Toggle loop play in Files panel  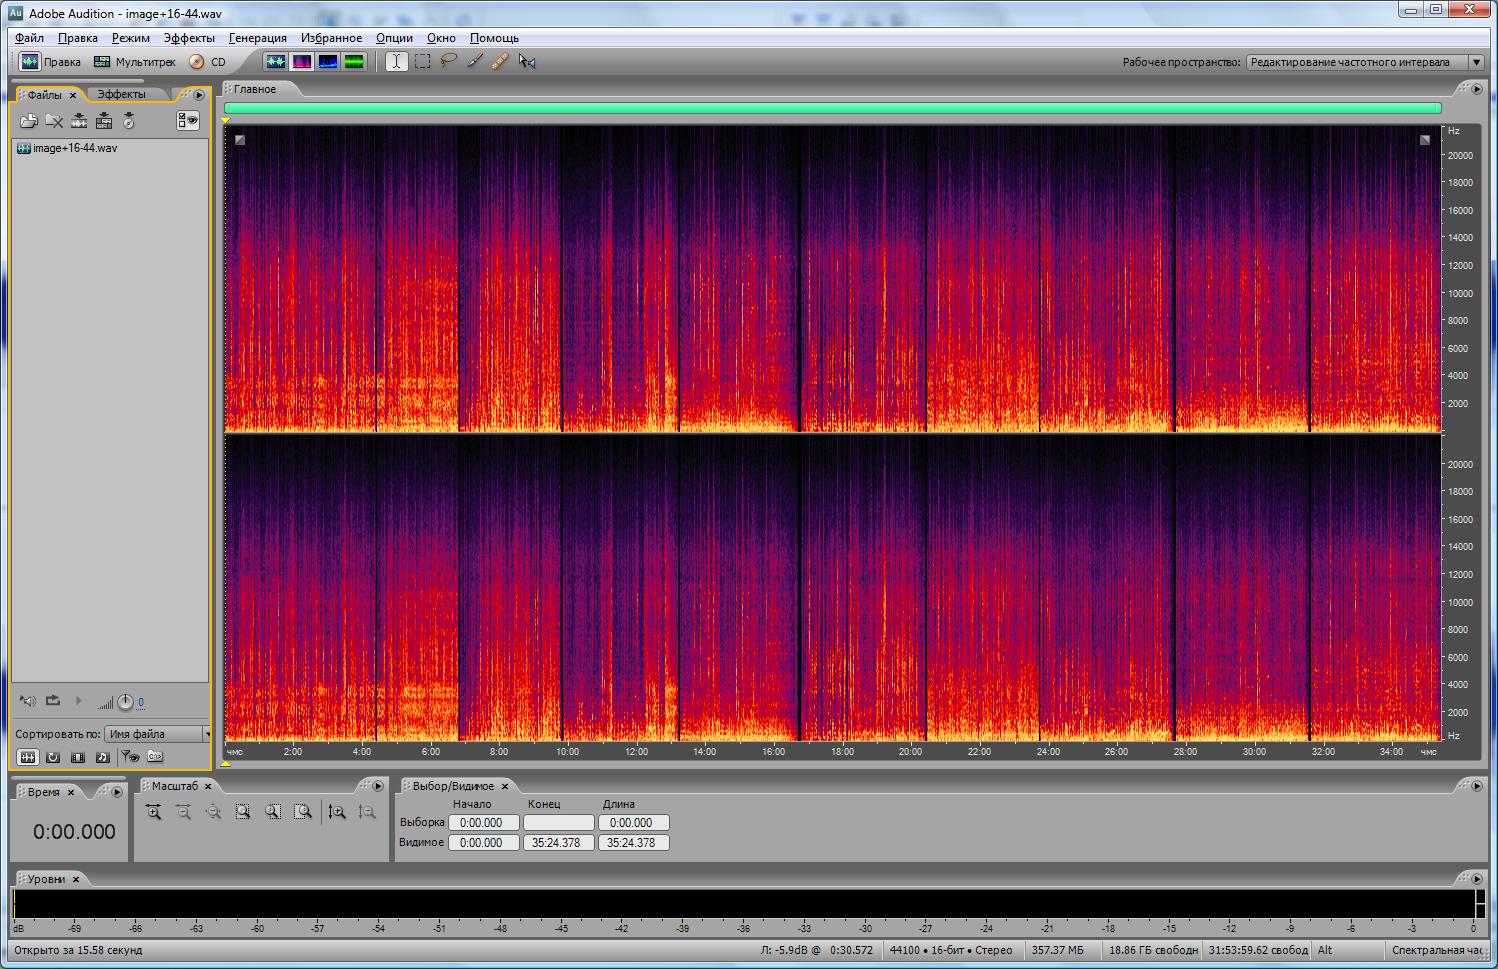53,701
